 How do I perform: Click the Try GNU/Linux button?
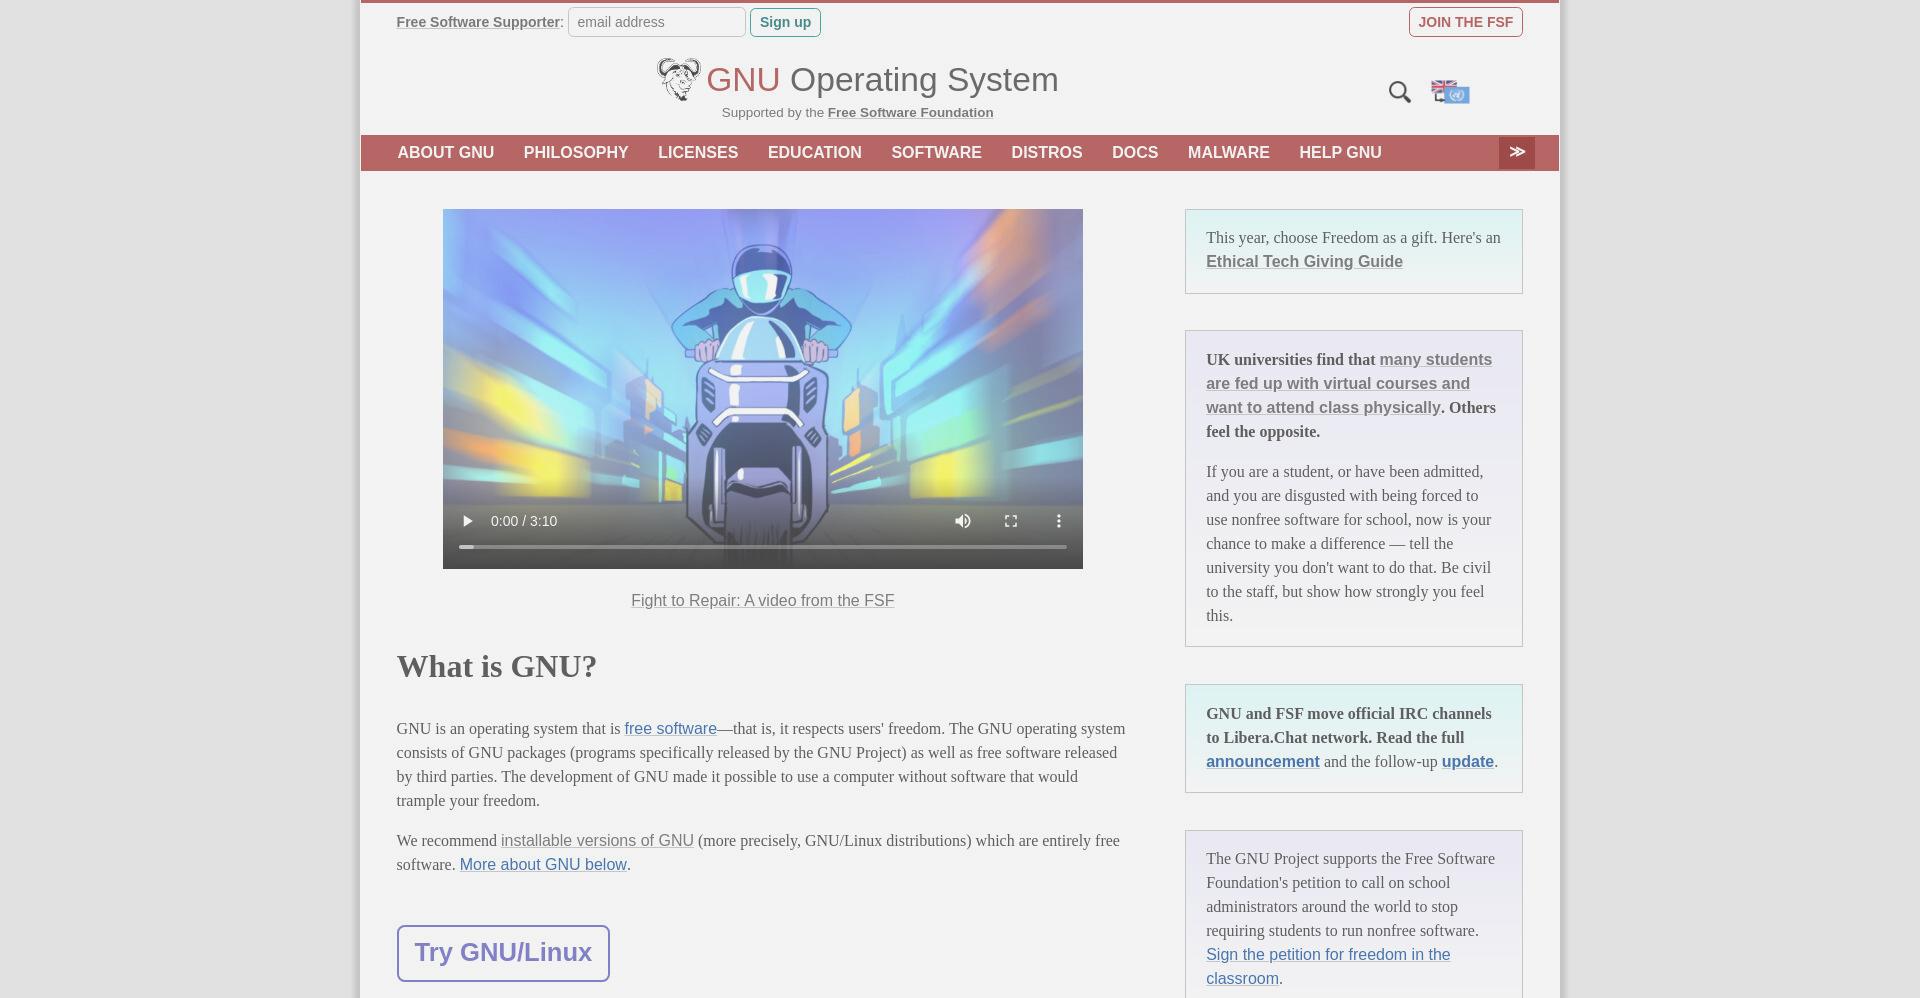(x=503, y=953)
